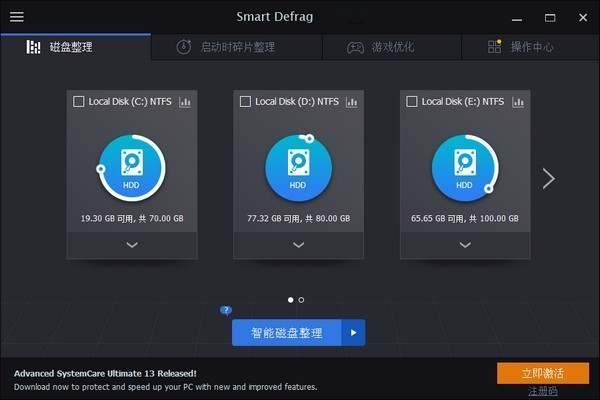Screen dimensions: 600x400
Task: Maximize the Smart Defrag window
Action: tap(550, 18)
